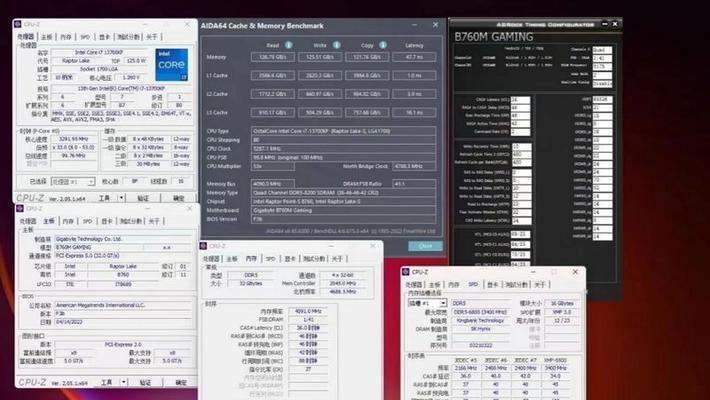The image size is (710, 400).
Task: Click Memory Latency result 47.7 ns
Action: [414, 57]
